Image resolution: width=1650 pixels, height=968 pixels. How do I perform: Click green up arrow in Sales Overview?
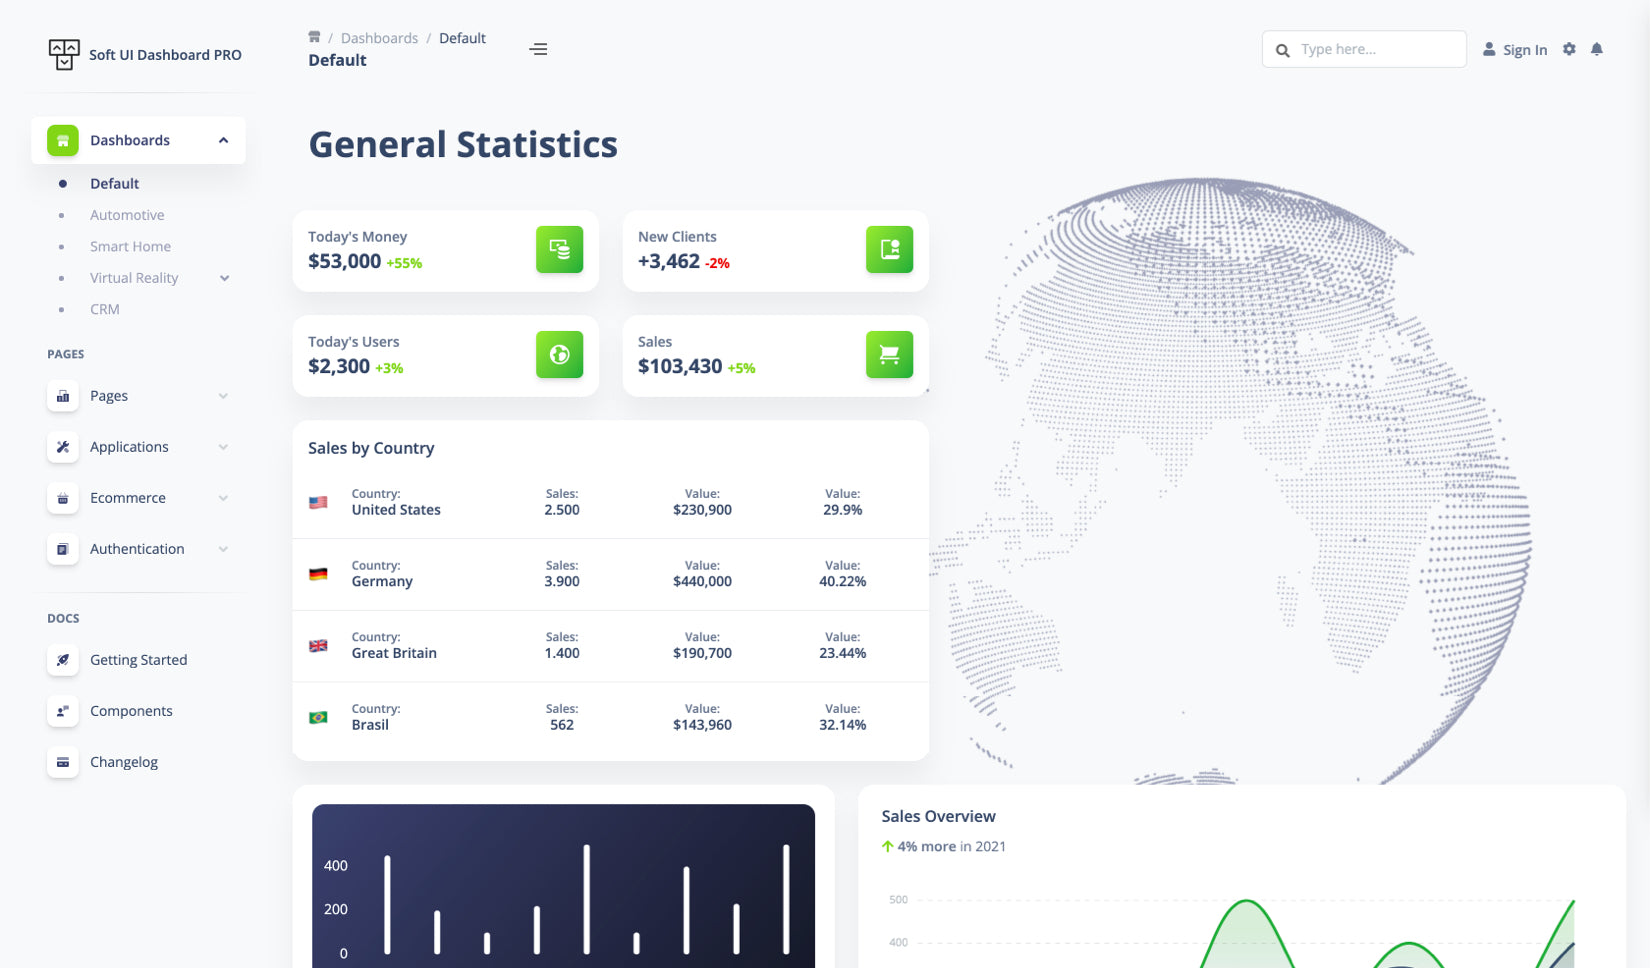887,846
